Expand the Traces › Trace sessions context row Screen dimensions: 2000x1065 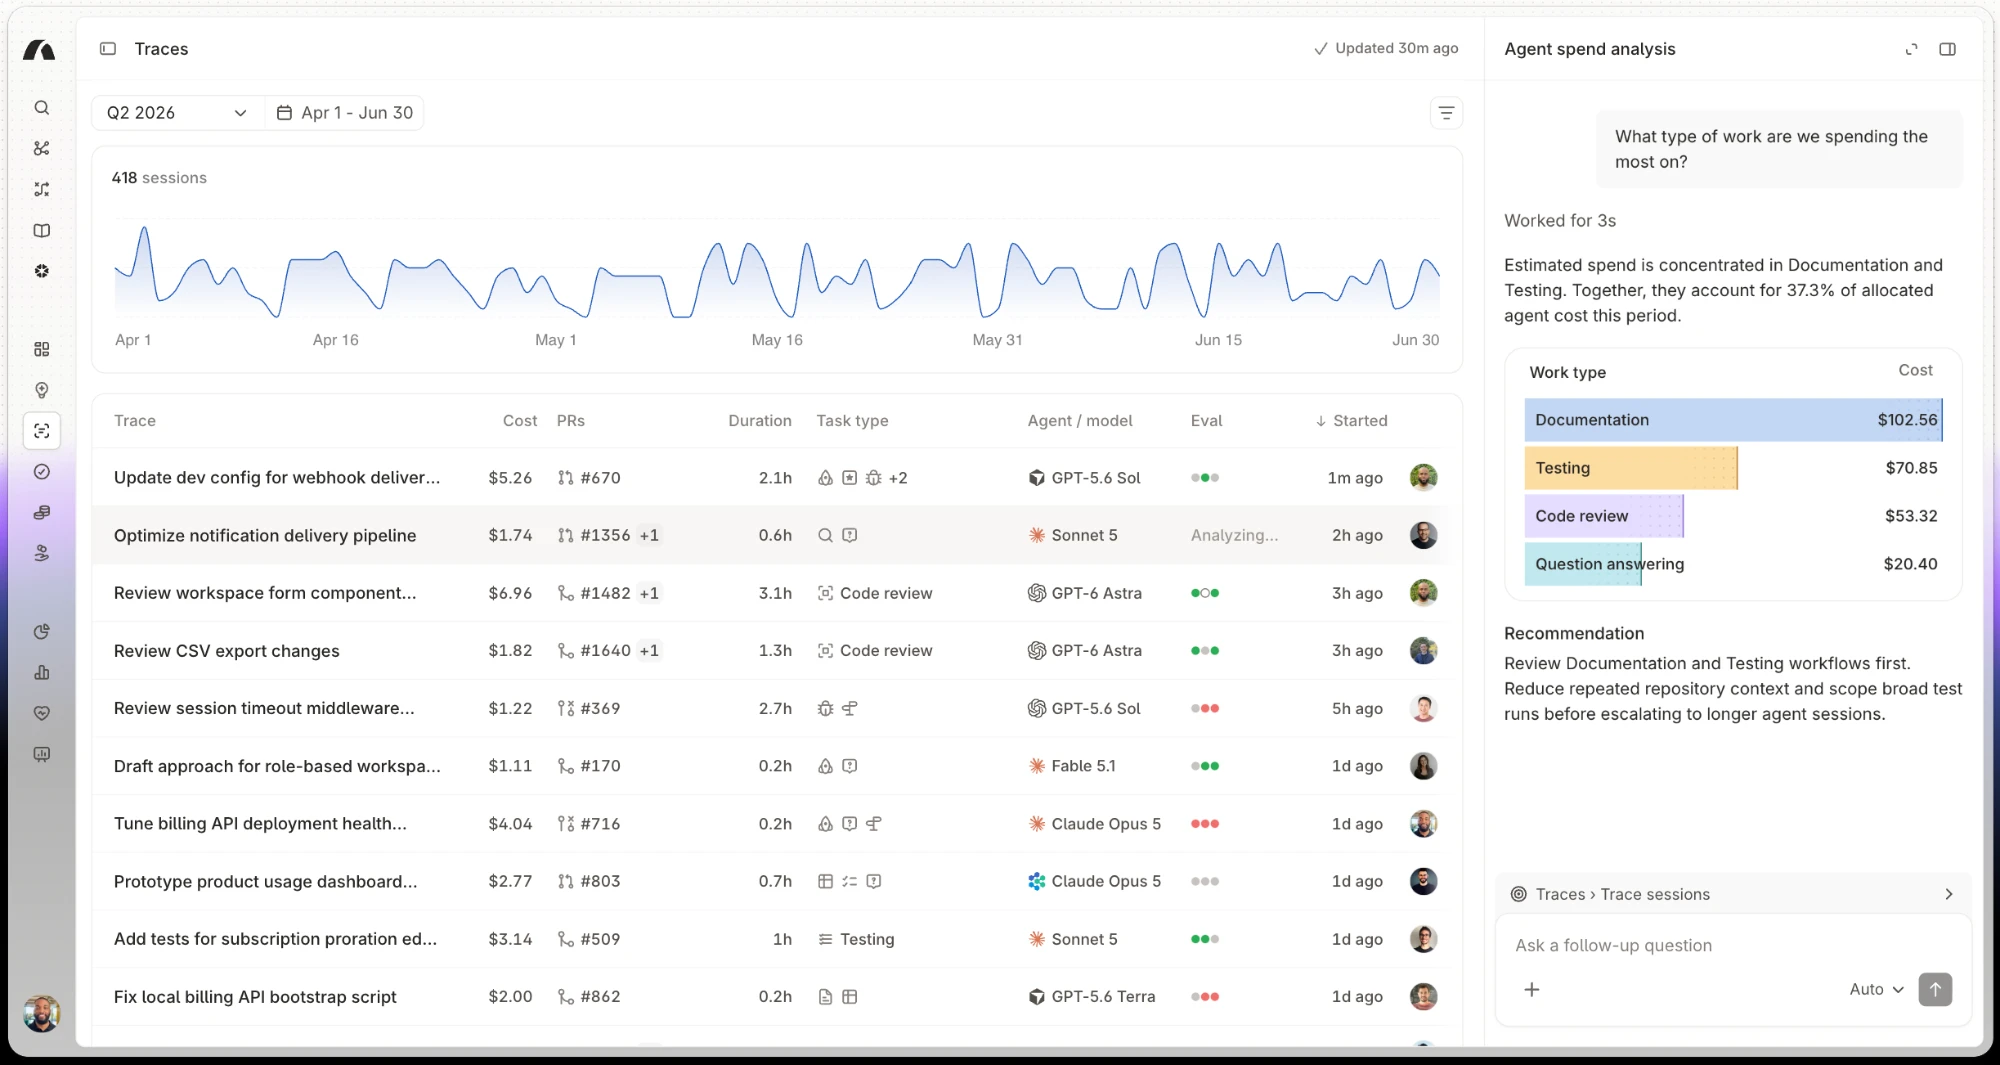[x=1733, y=894]
